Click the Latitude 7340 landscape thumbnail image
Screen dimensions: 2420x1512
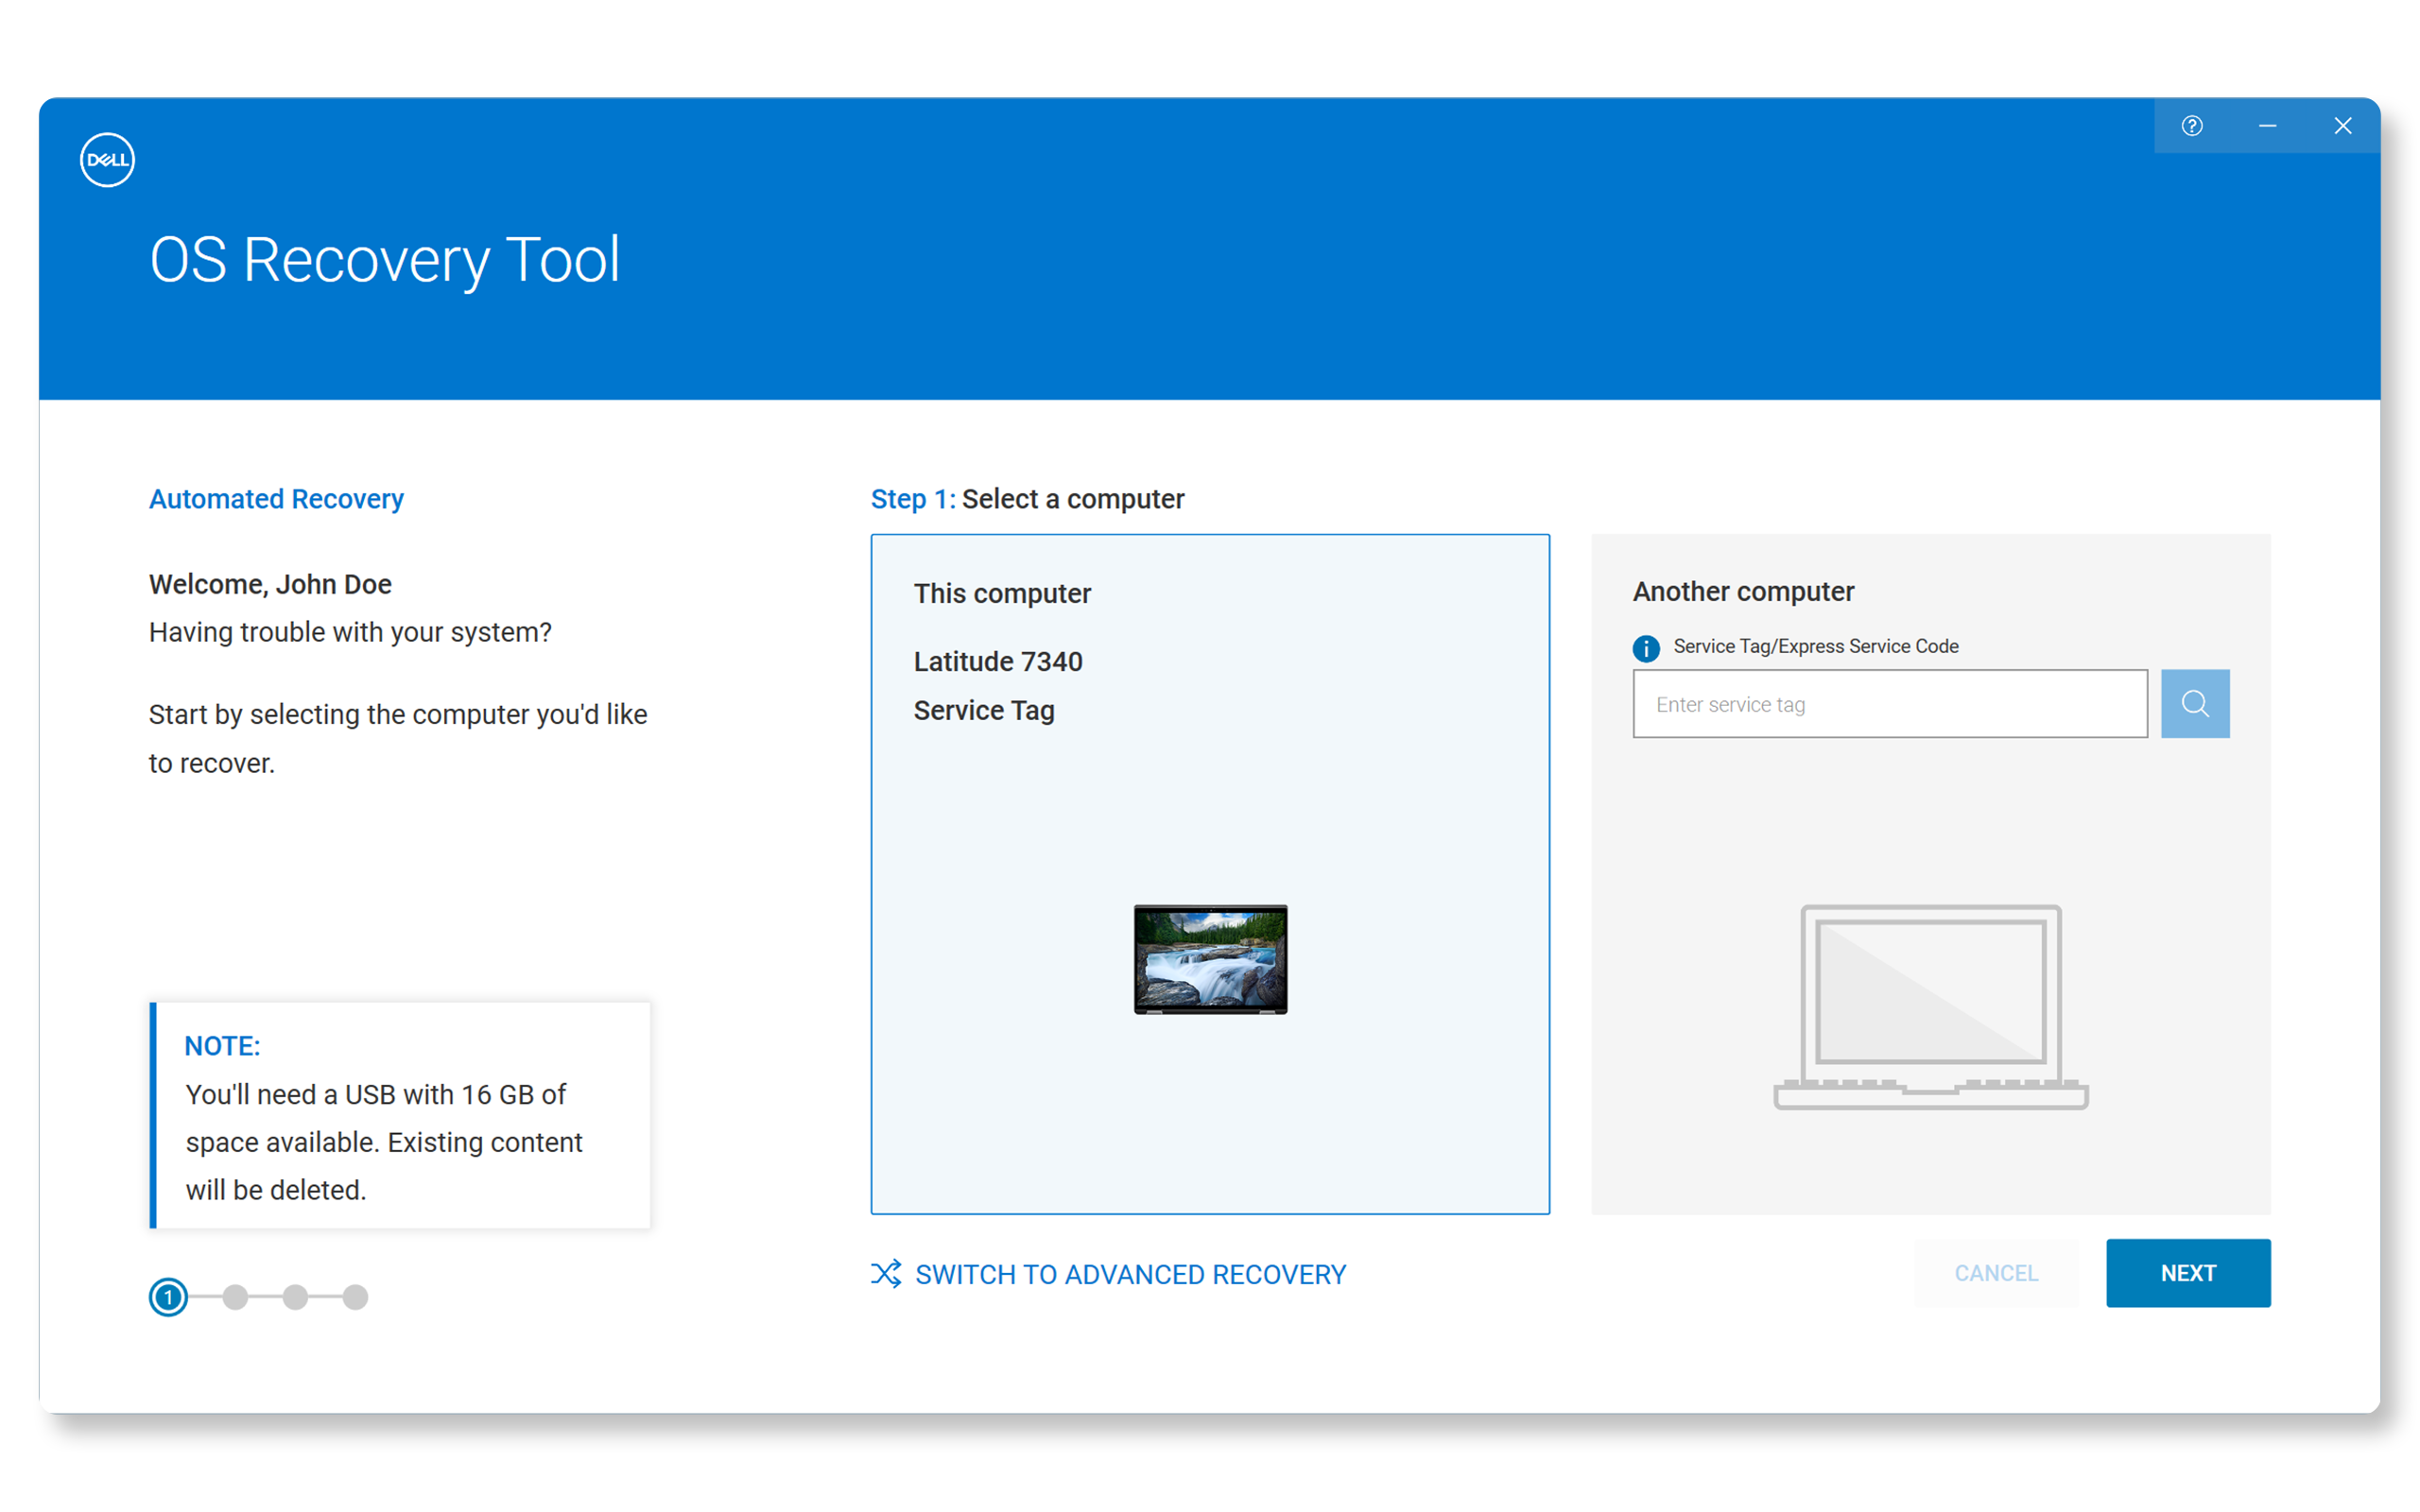(x=1207, y=960)
